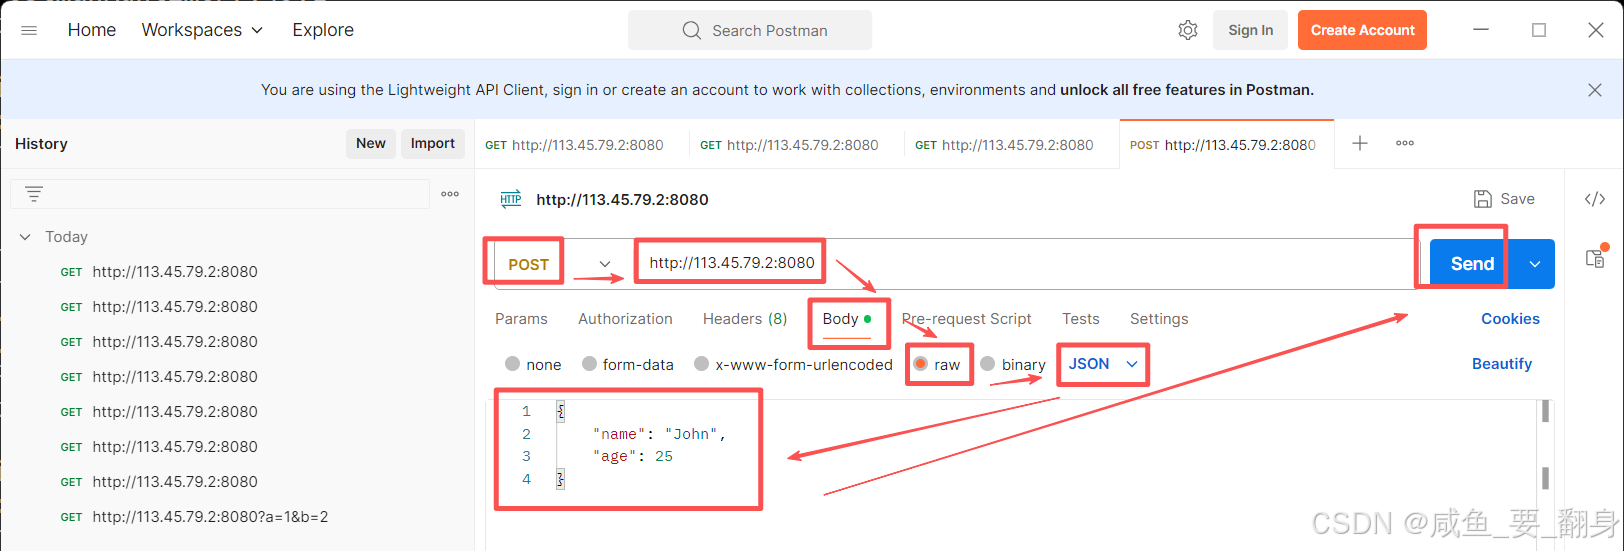Click the New button in History
Screen dimensions: 1624x551
[371, 143]
